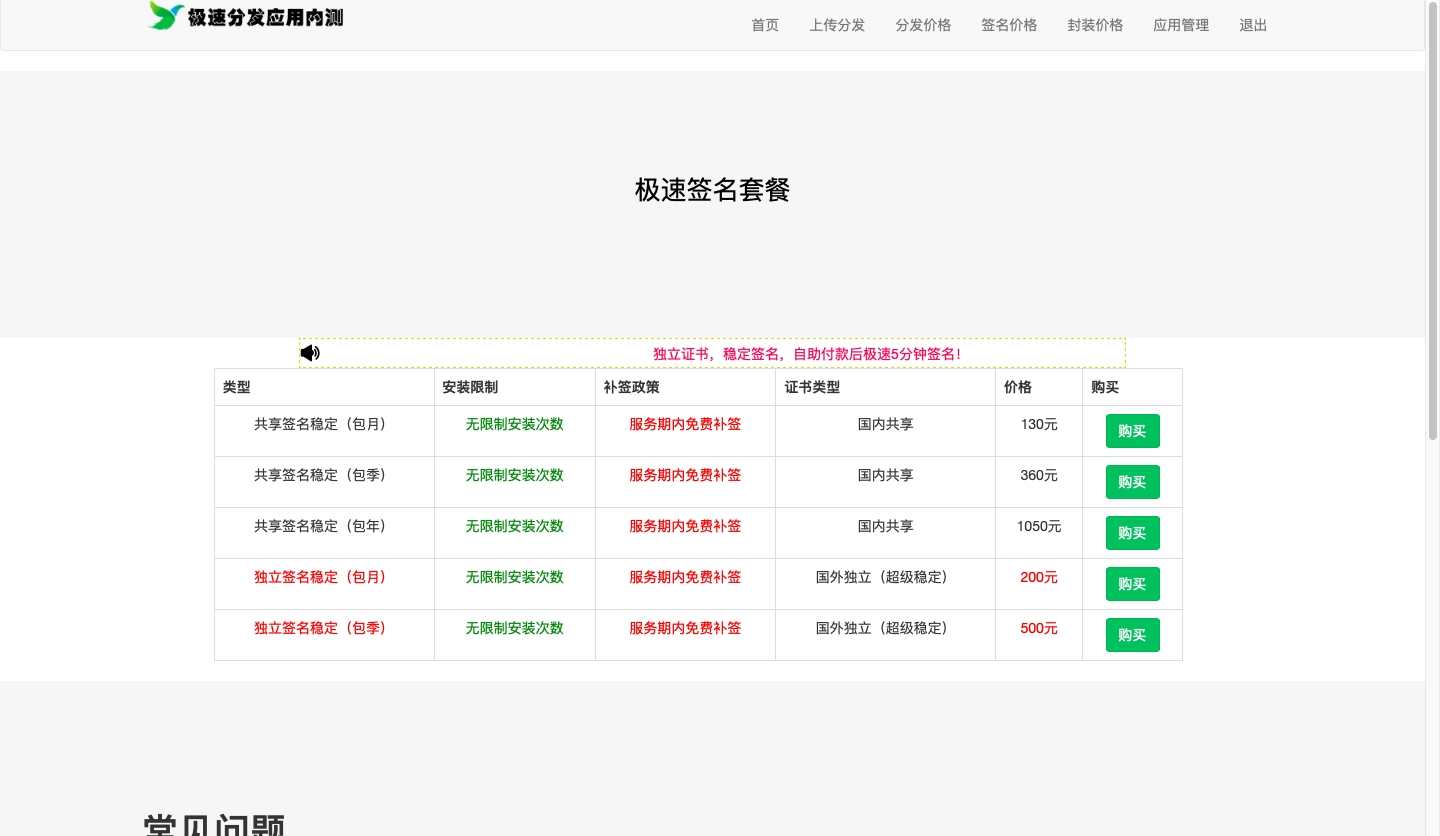
Task: Go to 上传分发 upload page
Action: click(x=837, y=25)
